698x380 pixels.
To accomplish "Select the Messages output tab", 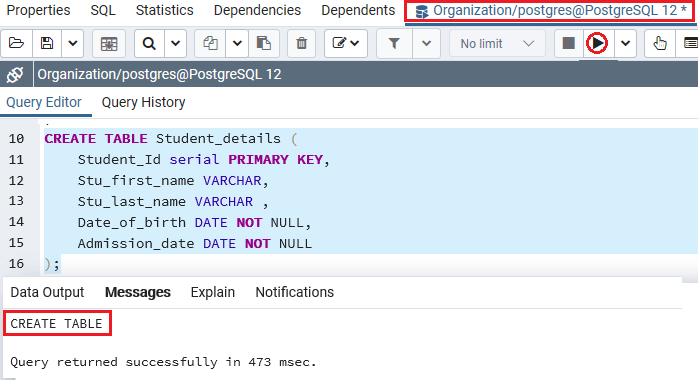I will (138, 292).
